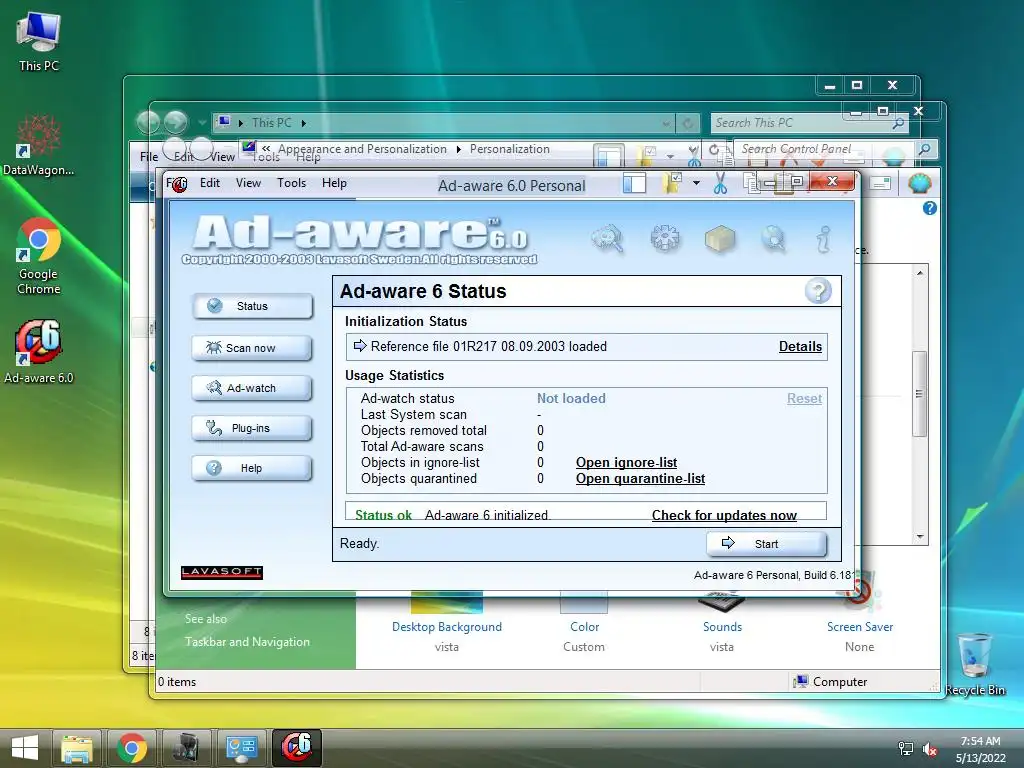
Task: Open the quarantine box icon in Ad-aware
Action: [x=720, y=238]
